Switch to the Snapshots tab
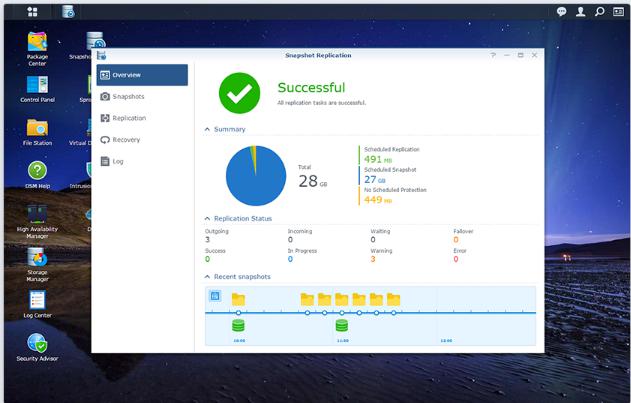 point(128,96)
